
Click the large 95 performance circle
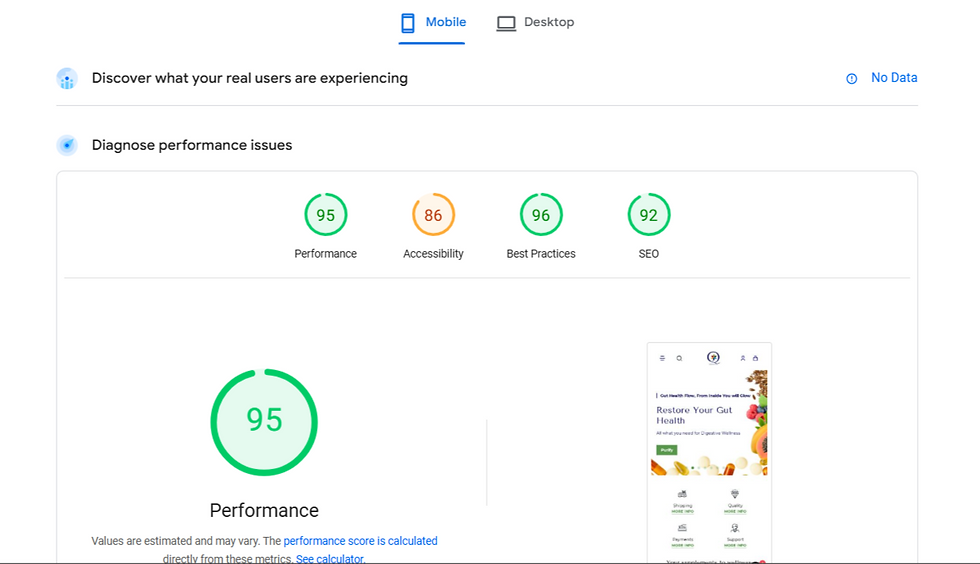(264, 422)
